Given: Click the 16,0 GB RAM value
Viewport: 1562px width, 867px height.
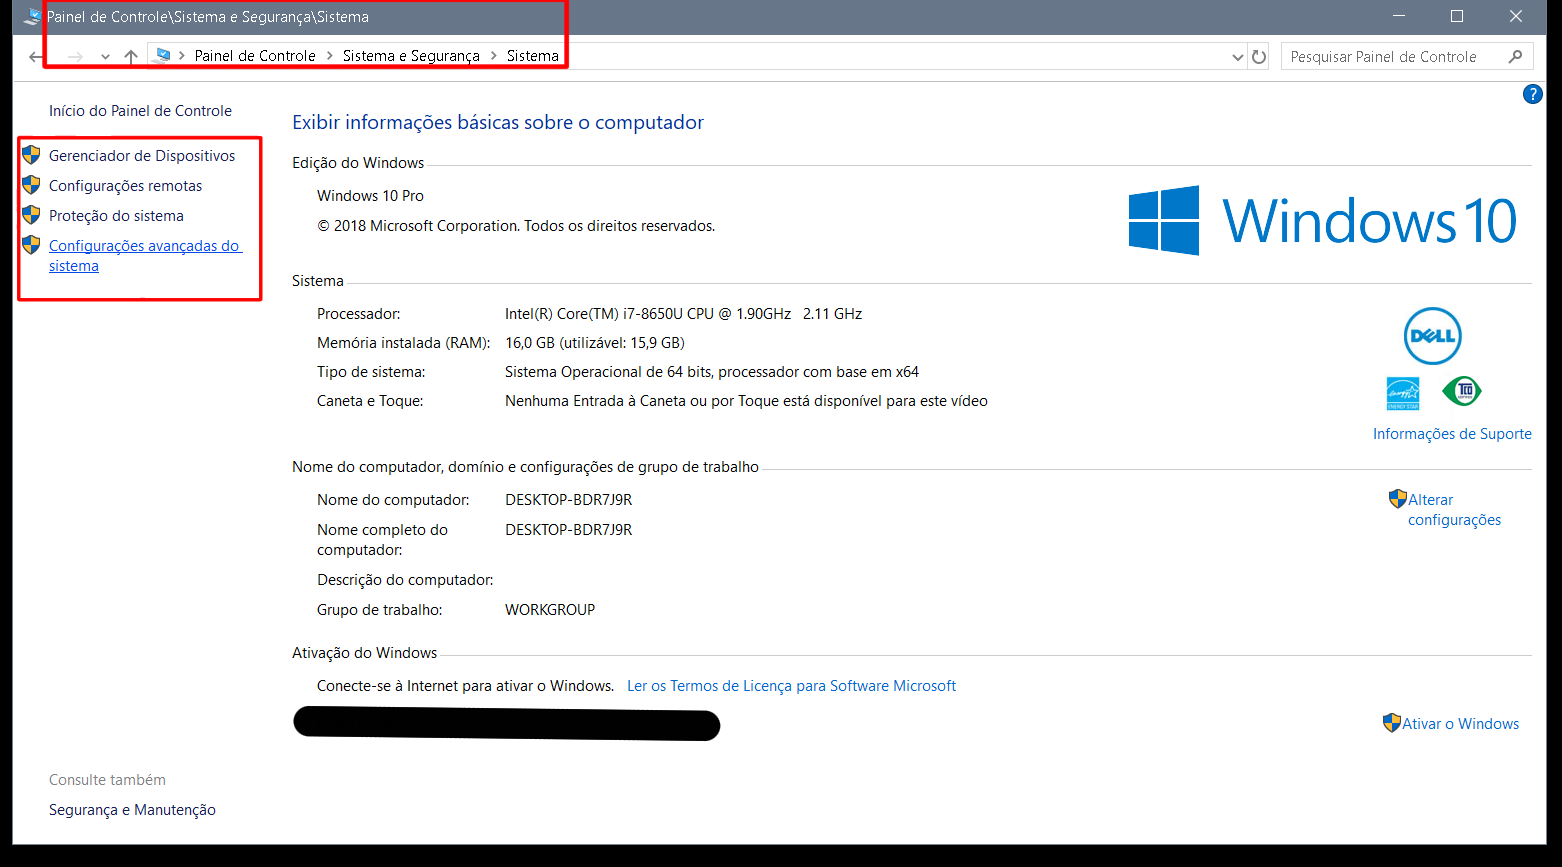Looking at the screenshot, I should pyautogui.click(x=595, y=343).
